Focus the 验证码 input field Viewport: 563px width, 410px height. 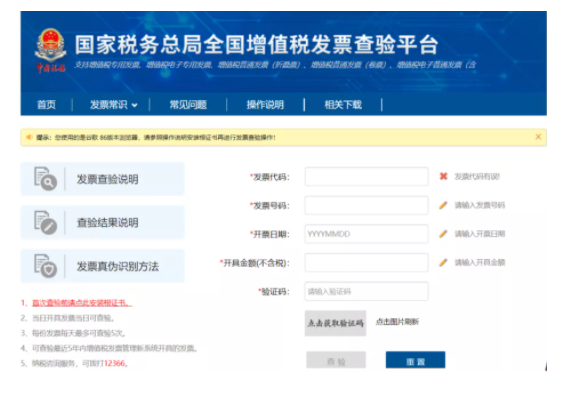click(366, 291)
